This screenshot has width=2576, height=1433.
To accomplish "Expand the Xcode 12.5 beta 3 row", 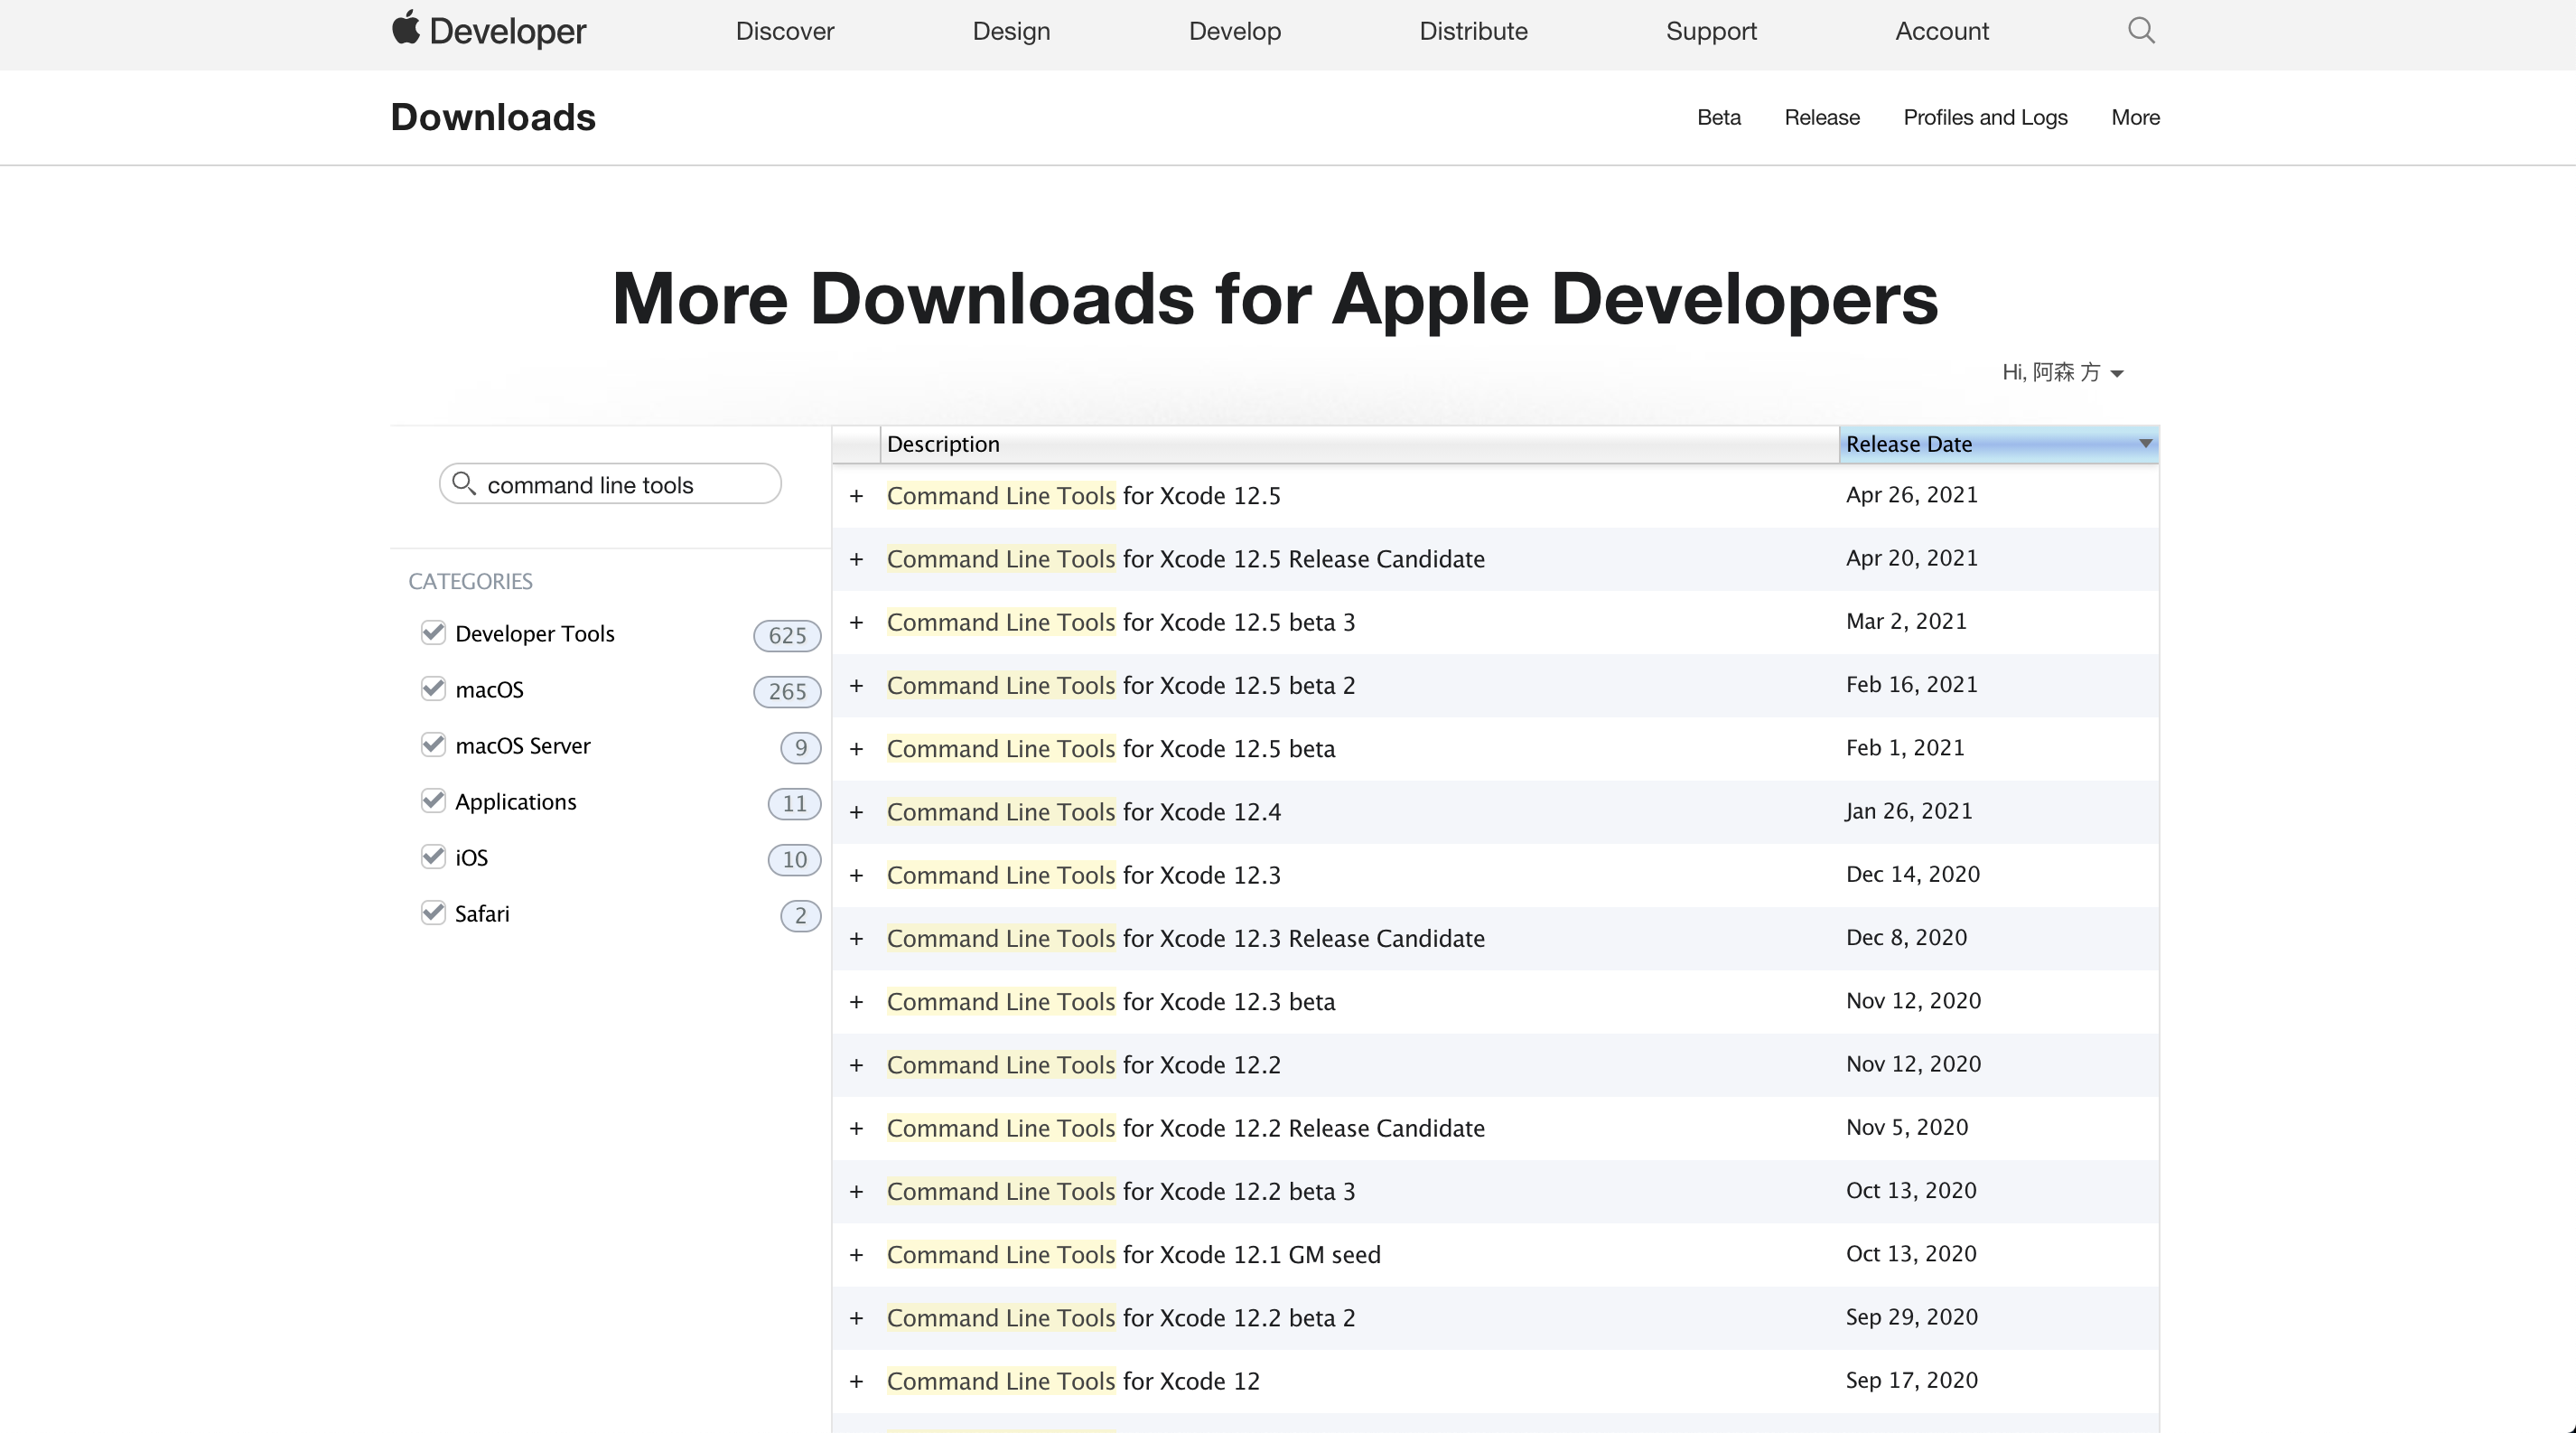I will tap(856, 622).
